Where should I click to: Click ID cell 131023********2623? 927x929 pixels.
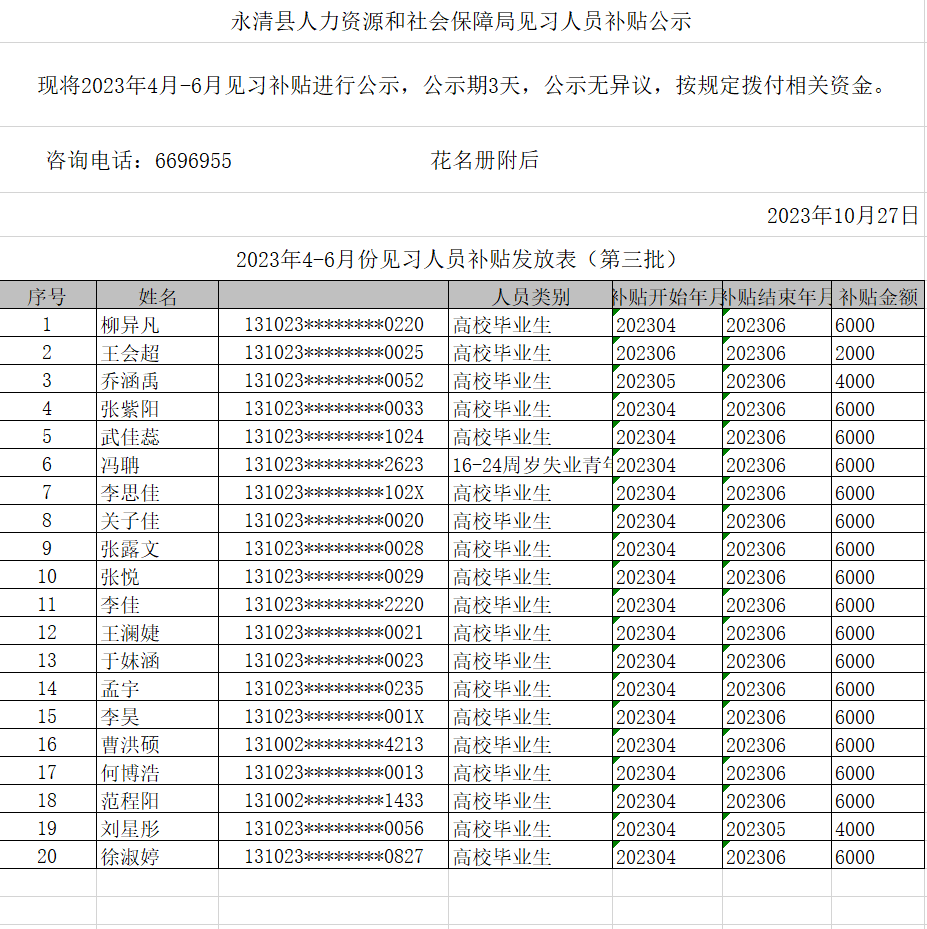click(x=333, y=464)
